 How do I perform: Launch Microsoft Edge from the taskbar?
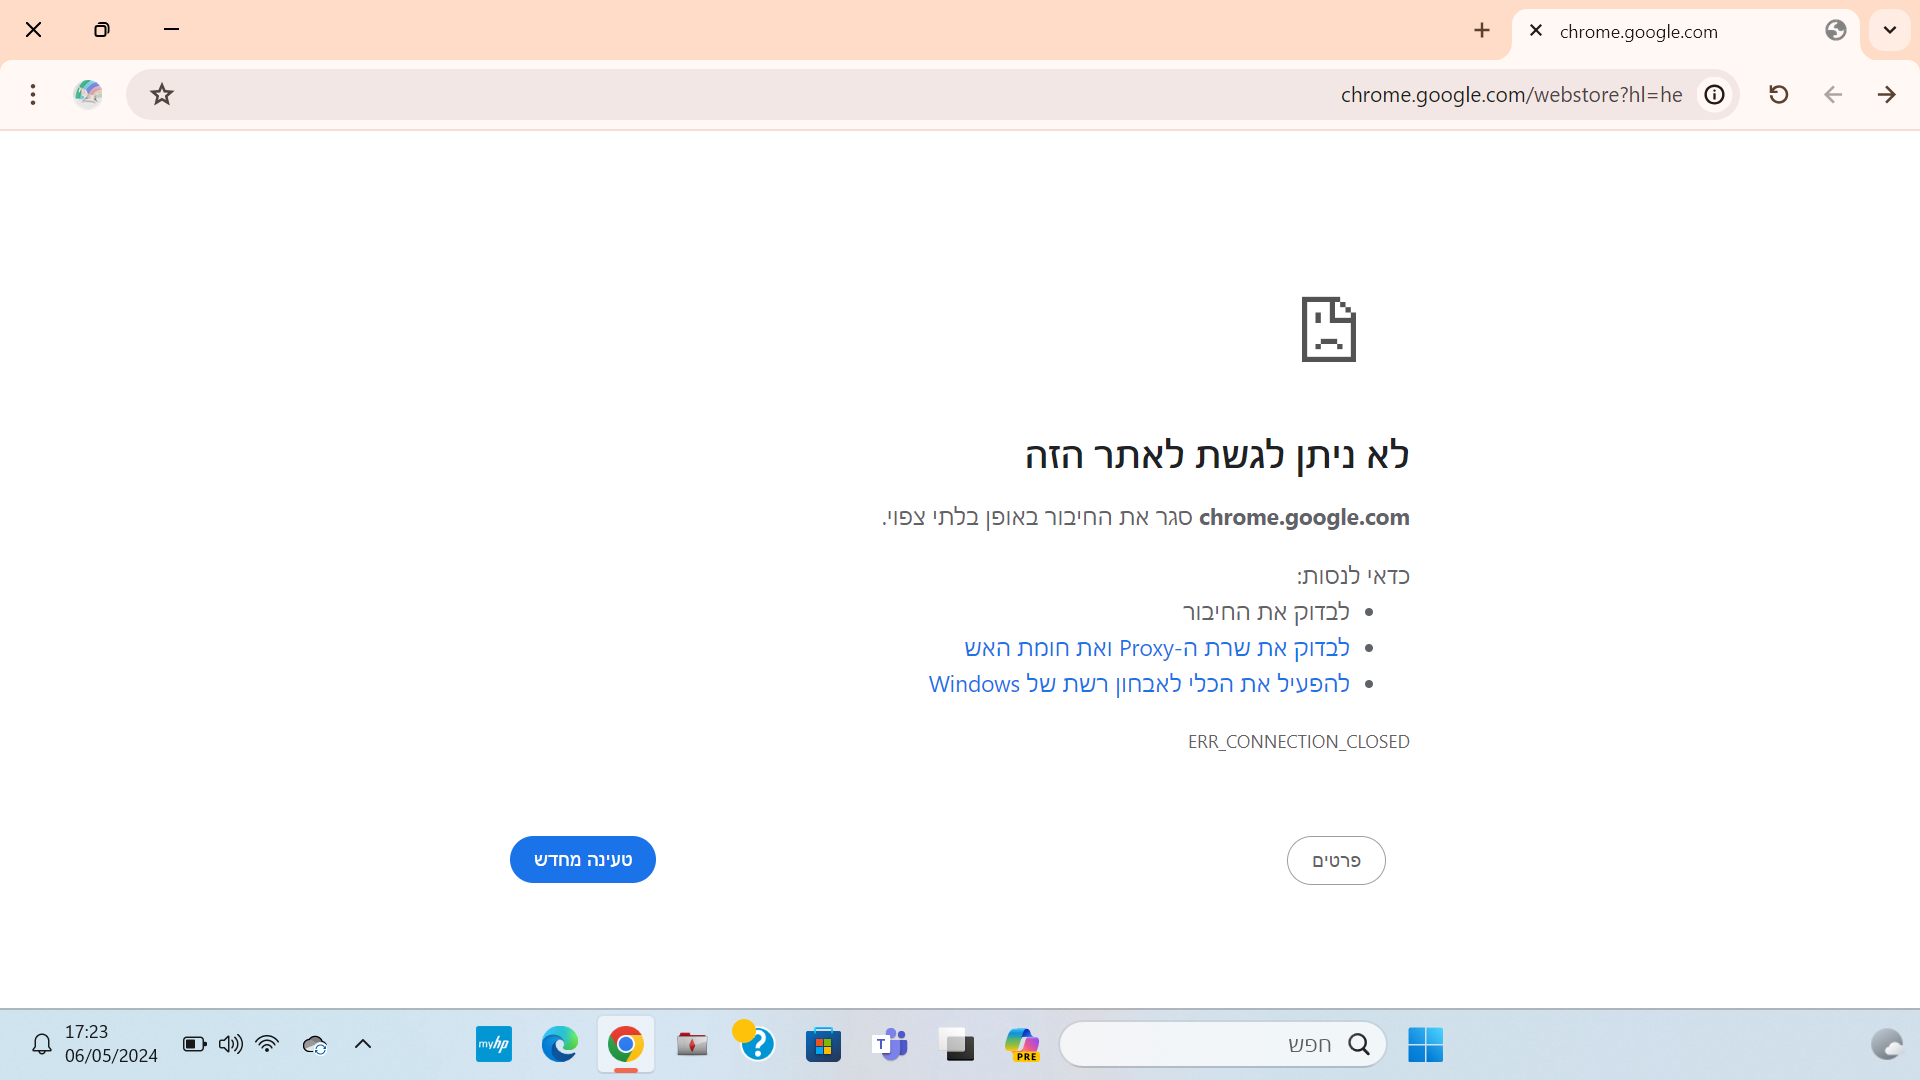pyautogui.click(x=559, y=1044)
